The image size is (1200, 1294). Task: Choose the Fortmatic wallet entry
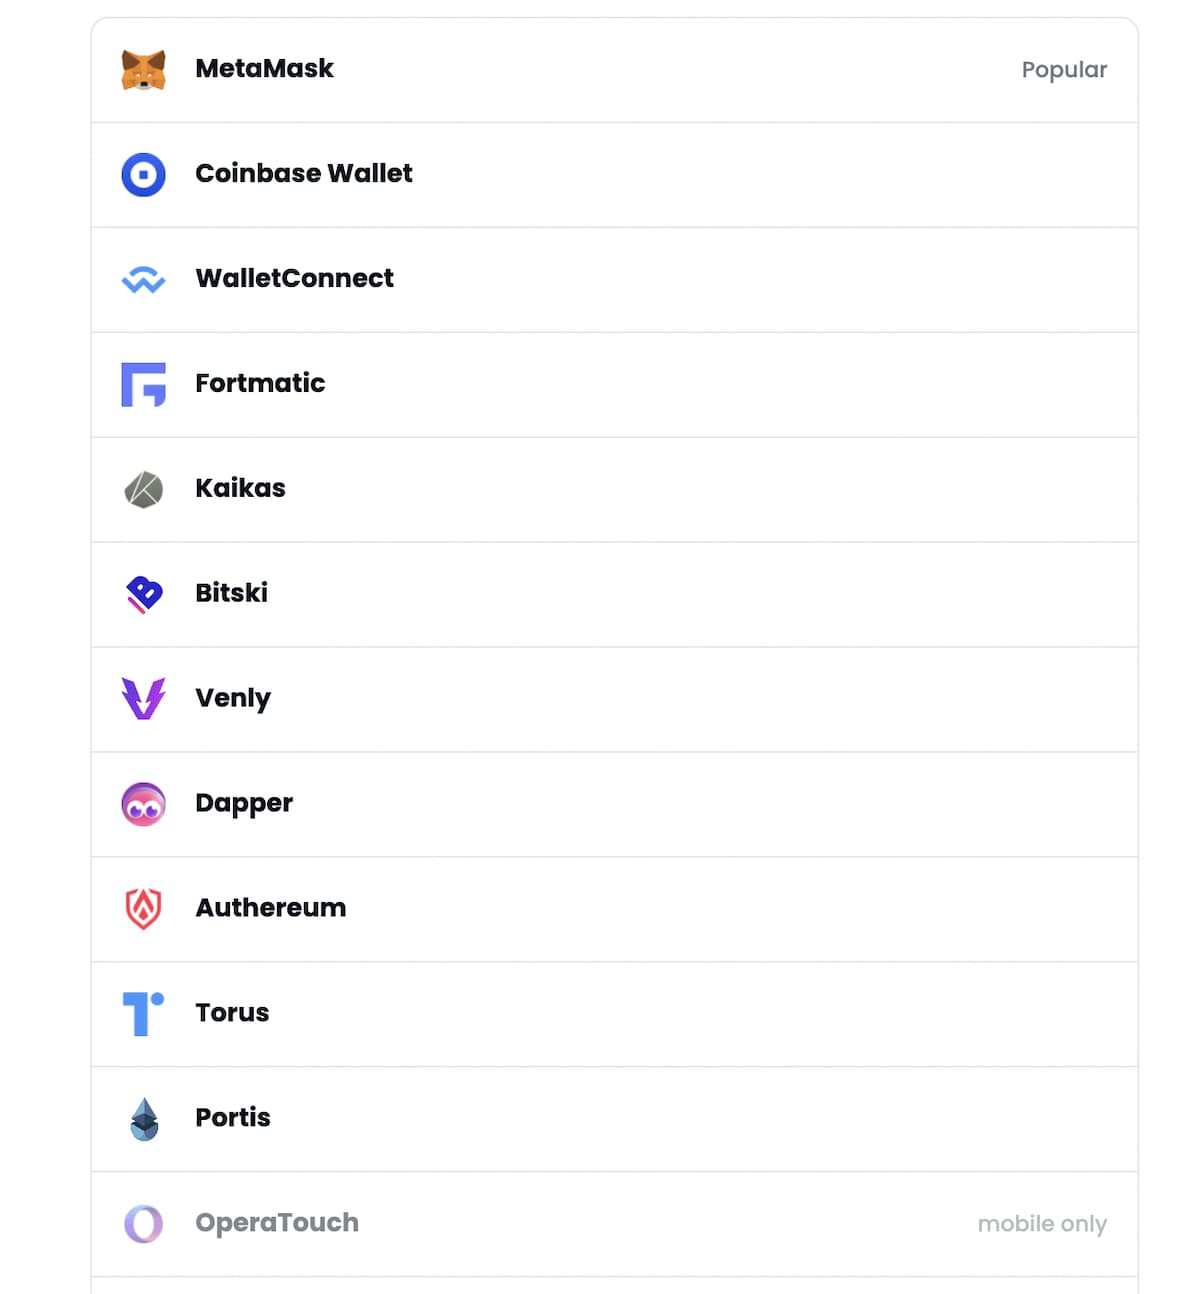(x=600, y=384)
